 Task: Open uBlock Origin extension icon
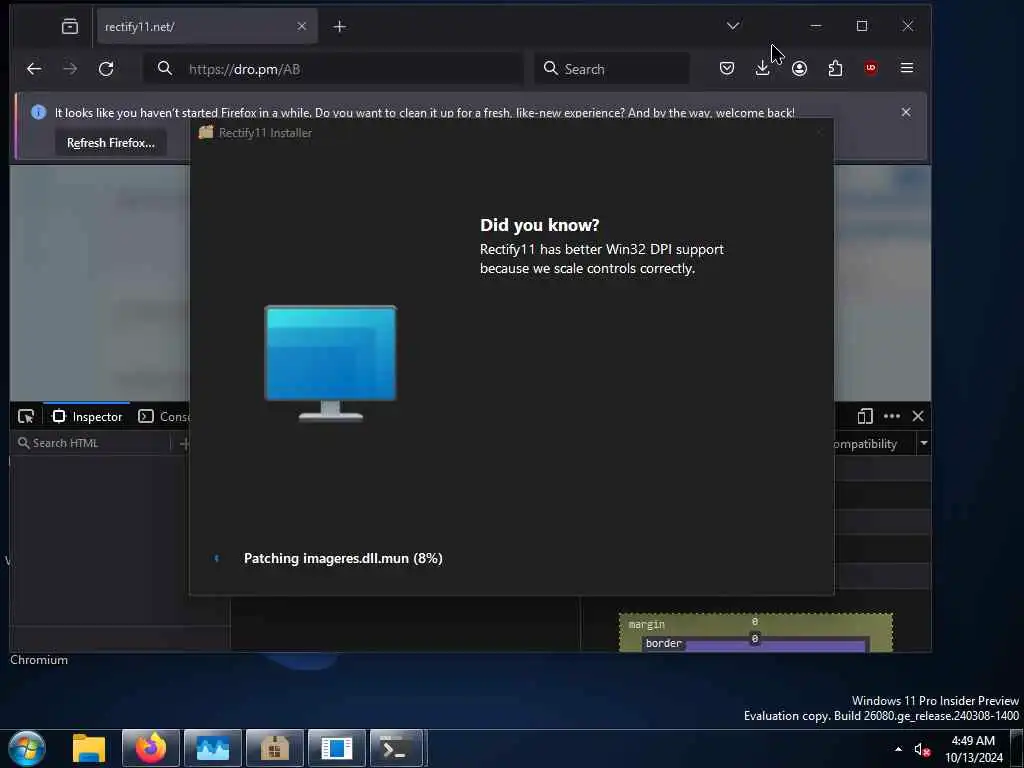pyautogui.click(x=871, y=68)
